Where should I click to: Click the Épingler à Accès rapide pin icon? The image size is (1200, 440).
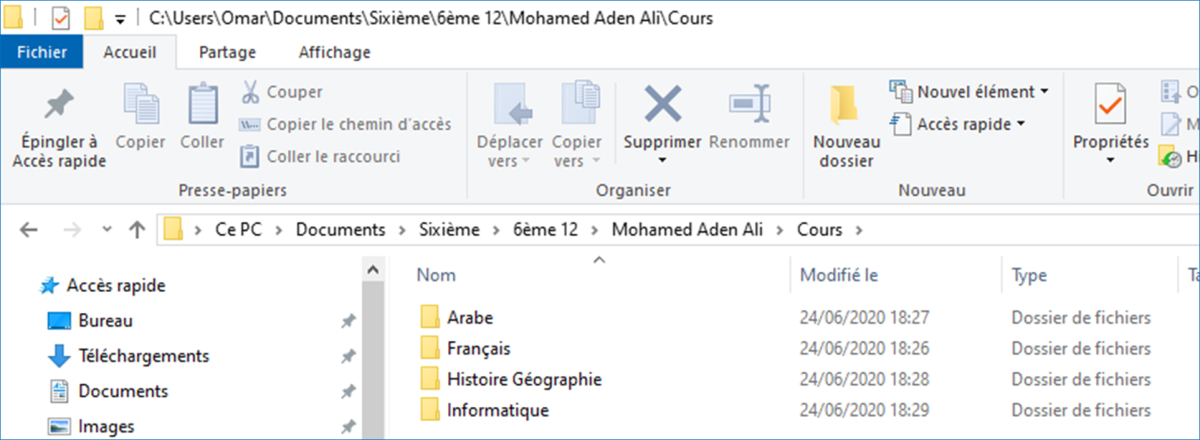pyautogui.click(x=59, y=103)
